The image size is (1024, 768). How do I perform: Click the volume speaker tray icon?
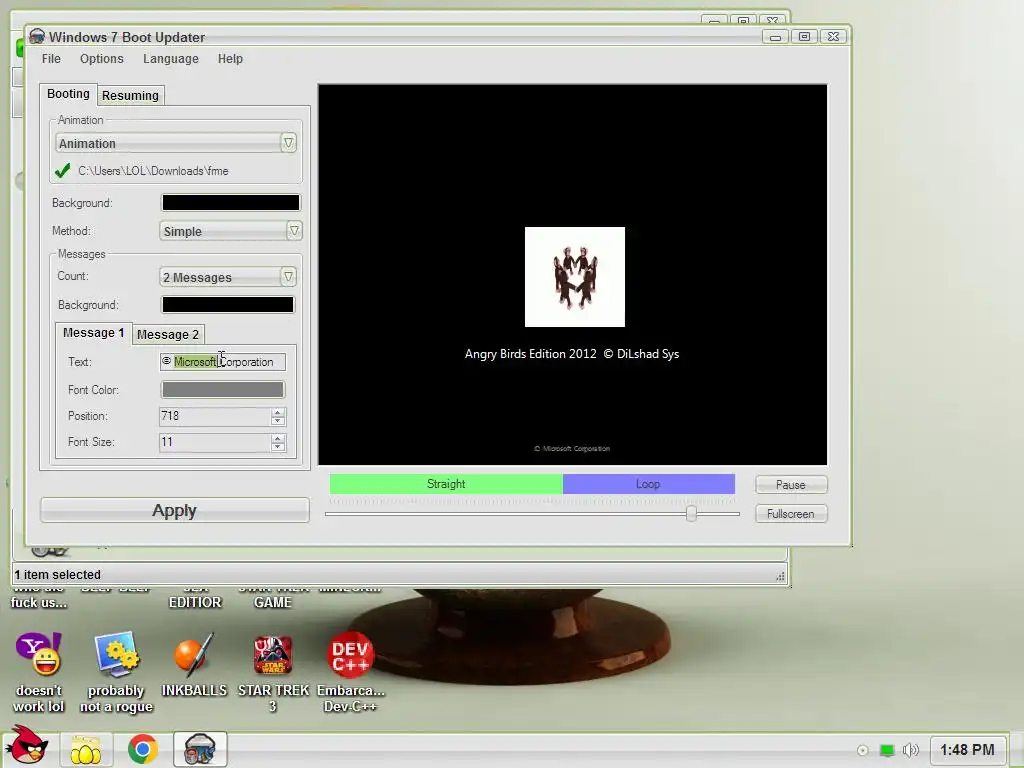(910, 750)
